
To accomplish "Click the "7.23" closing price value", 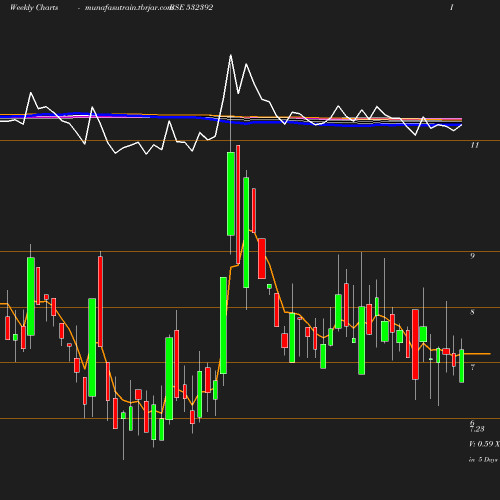I will pos(477,429).
